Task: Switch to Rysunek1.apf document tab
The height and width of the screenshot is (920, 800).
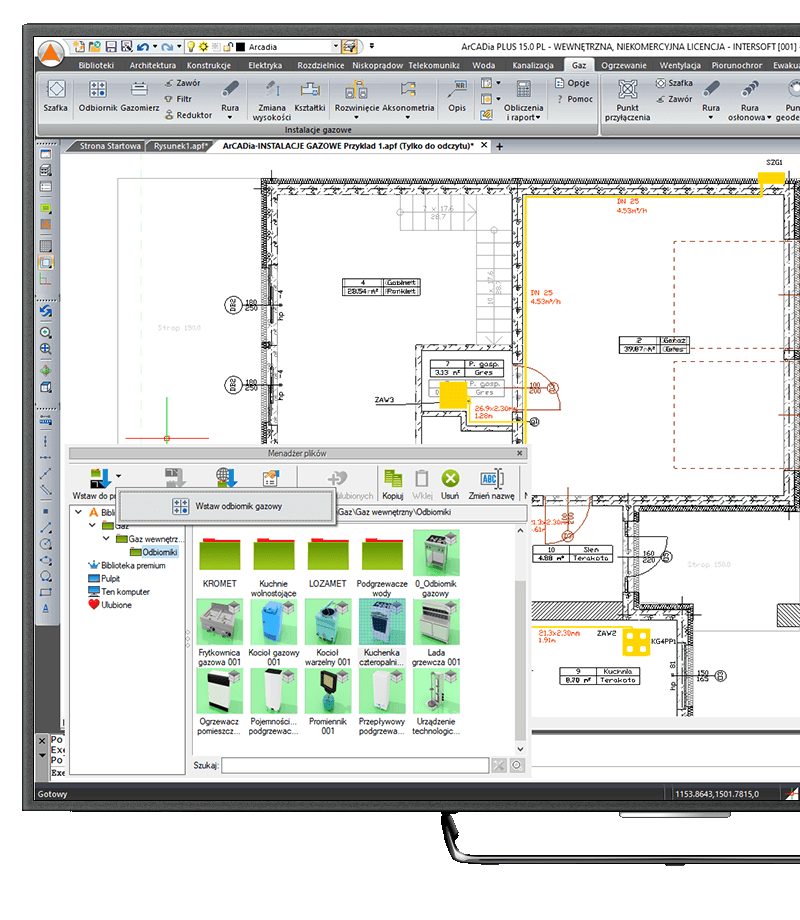Action: tap(181, 146)
